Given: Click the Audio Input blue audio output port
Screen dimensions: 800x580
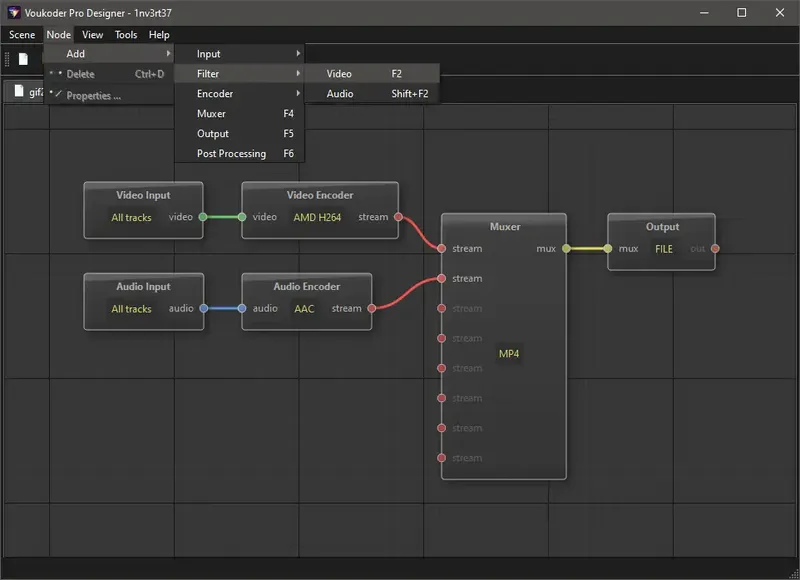Looking at the screenshot, I should [x=204, y=308].
